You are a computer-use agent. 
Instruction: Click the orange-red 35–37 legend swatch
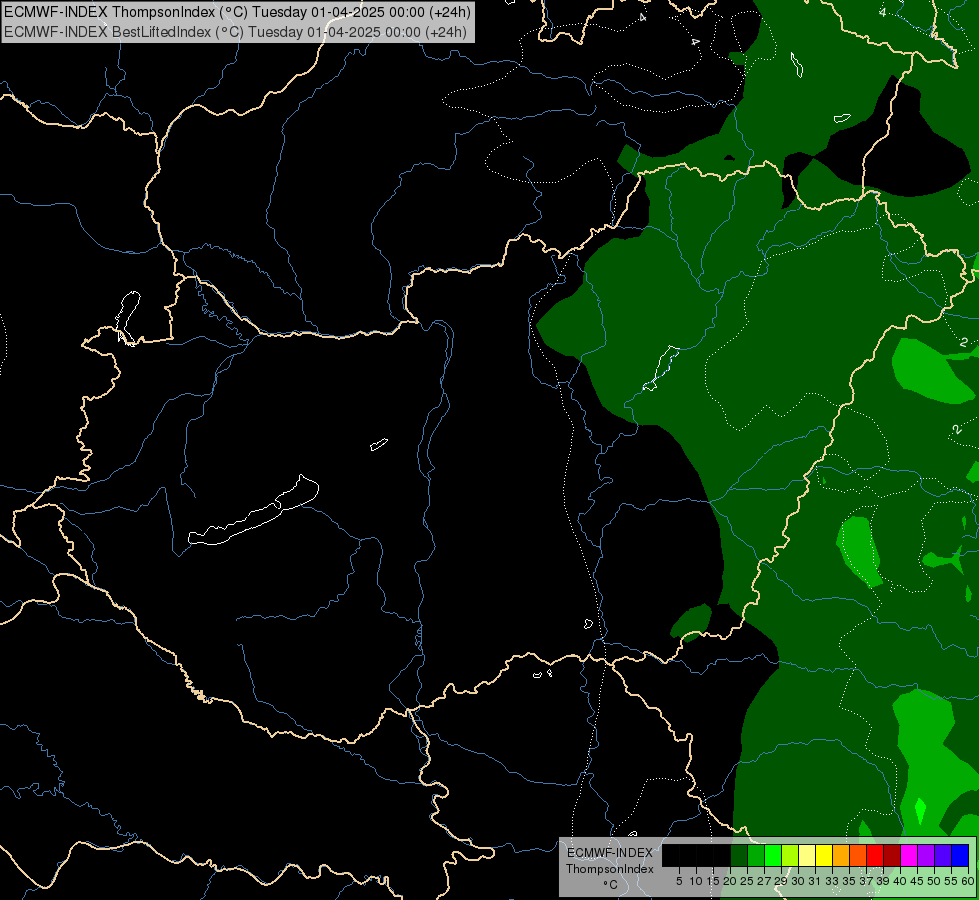pyautogui.click(x=858, y=855)
